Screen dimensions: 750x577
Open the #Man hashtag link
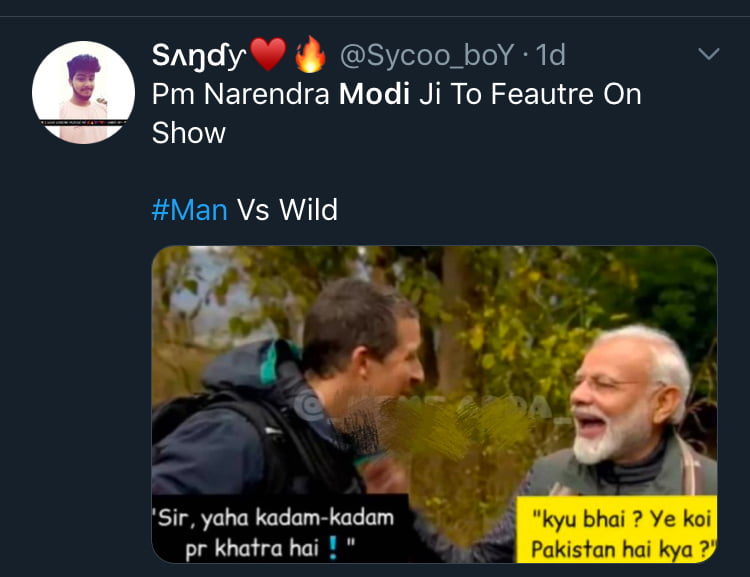[x=190, y=210]
